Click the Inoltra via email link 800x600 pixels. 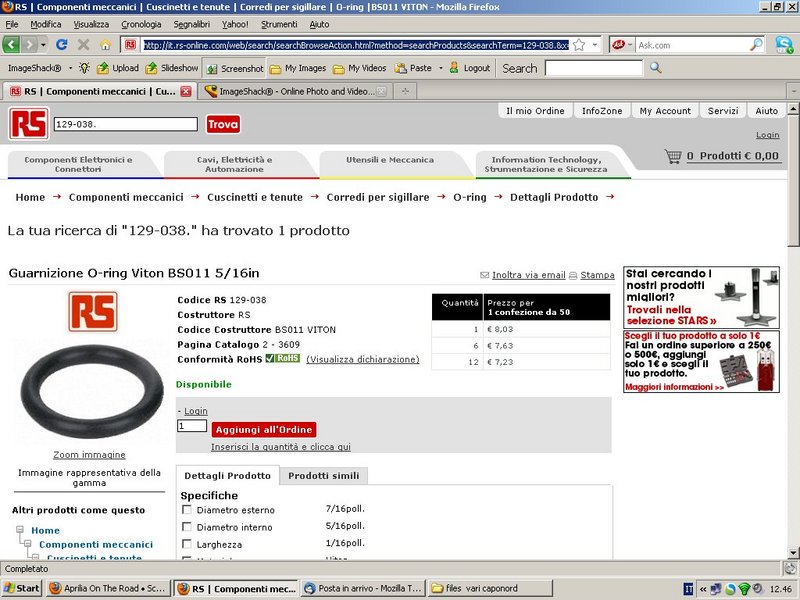(529, 275)
